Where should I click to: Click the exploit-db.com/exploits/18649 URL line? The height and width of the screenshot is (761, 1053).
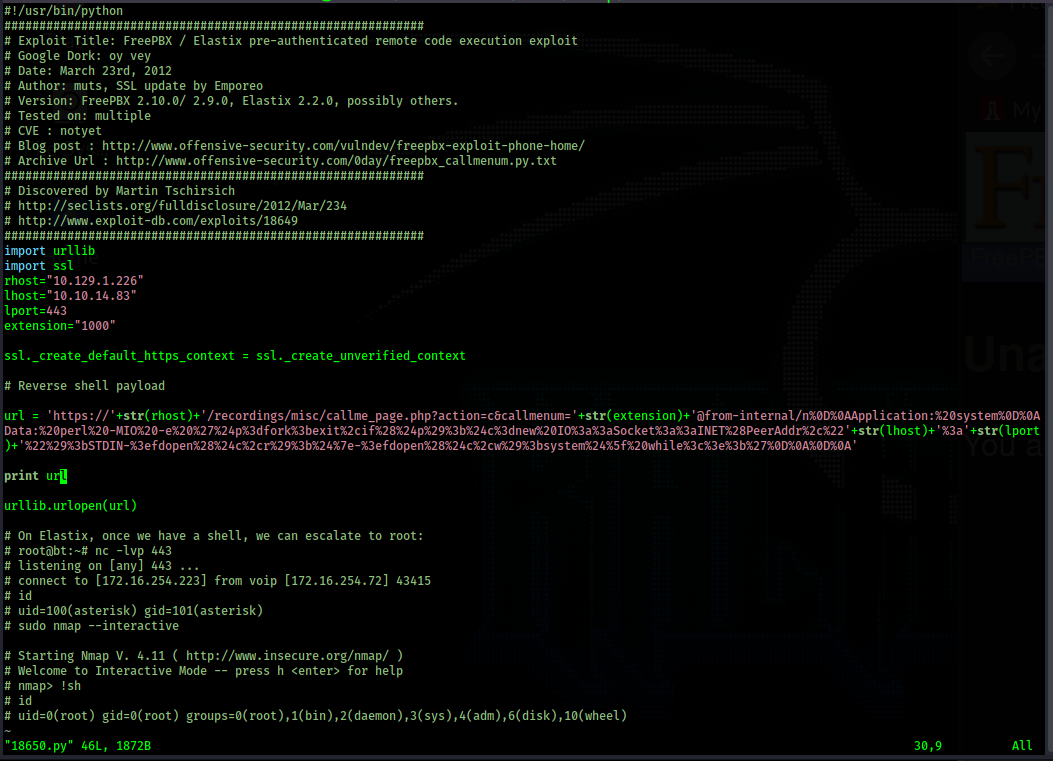[x=151, y=221]
